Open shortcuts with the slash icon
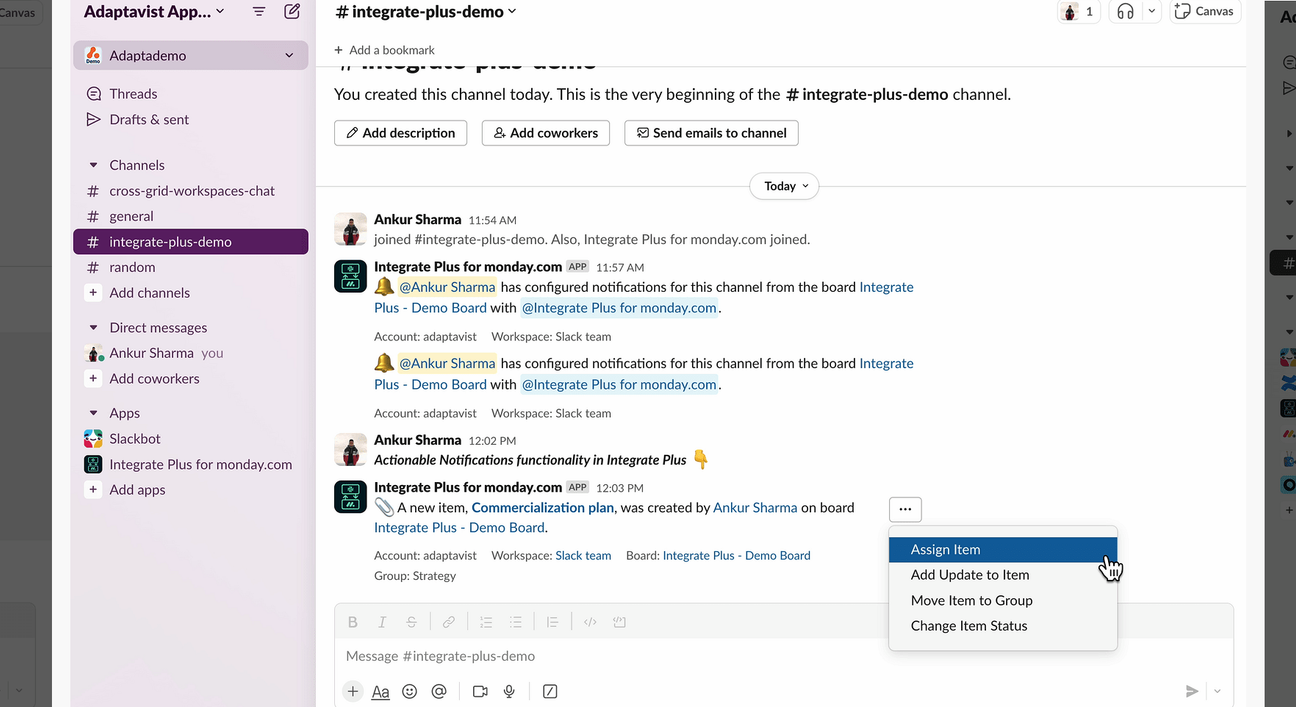The image size is (1296, 707). coord(550,691)
